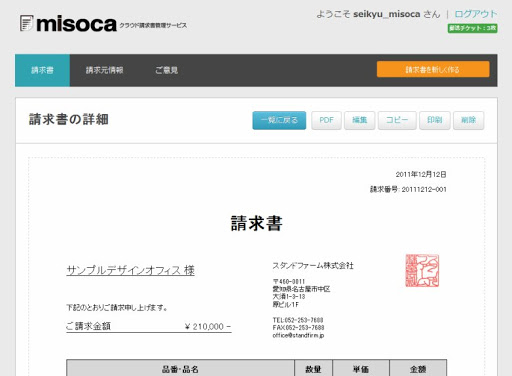Click the date 2011年12月12日
Screen dimensions: 512x376
coord(421,174)
